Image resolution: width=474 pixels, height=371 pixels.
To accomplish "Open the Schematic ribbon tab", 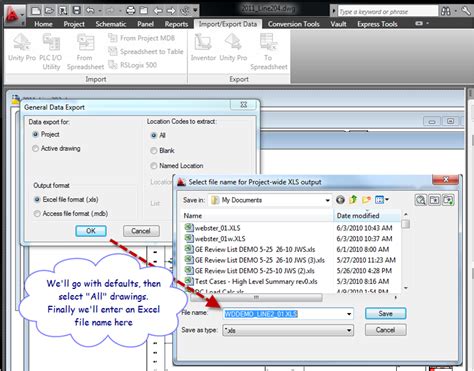I will [111, 24].
